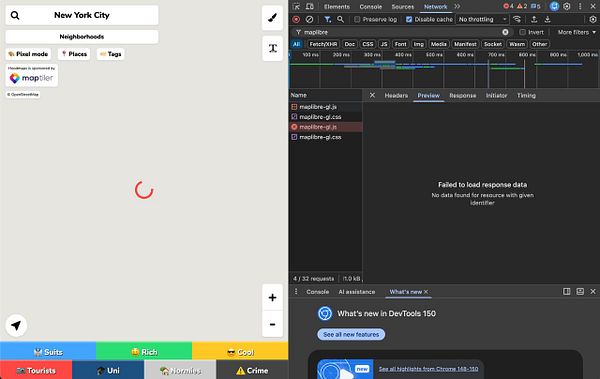Close the request details pane
The height and width of the screenshot is (379, 600).
pyautogui.click(x=372, y=95)
